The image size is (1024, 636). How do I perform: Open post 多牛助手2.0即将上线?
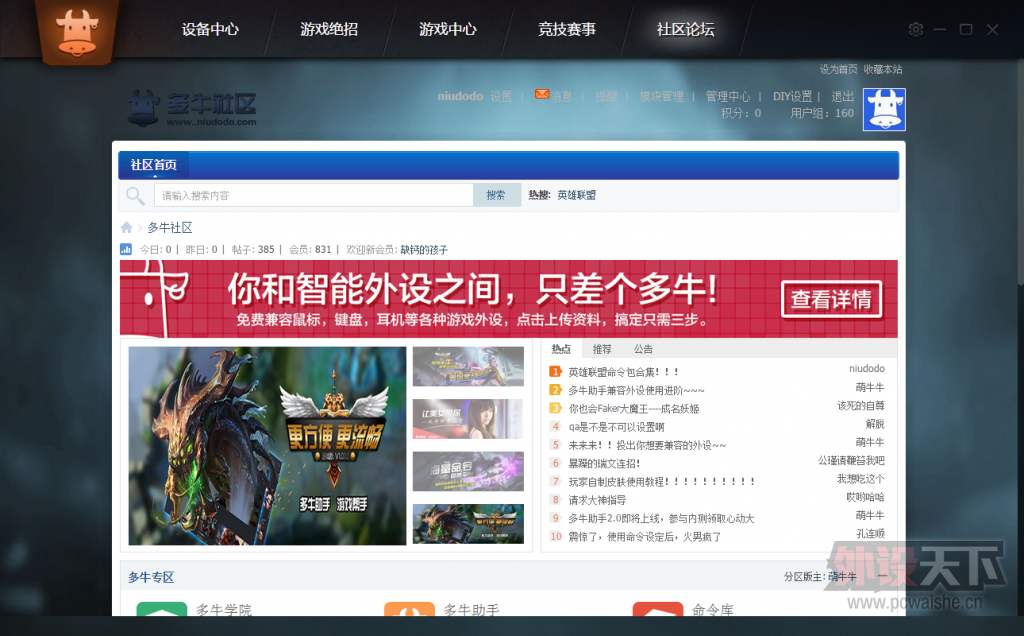(661, 518)
